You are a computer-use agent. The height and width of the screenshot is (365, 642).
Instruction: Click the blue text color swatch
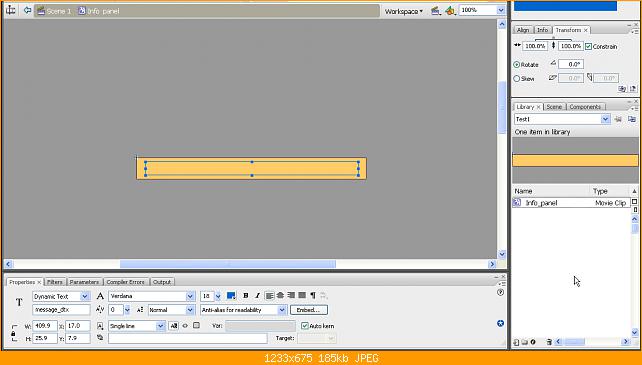(231, 296)
